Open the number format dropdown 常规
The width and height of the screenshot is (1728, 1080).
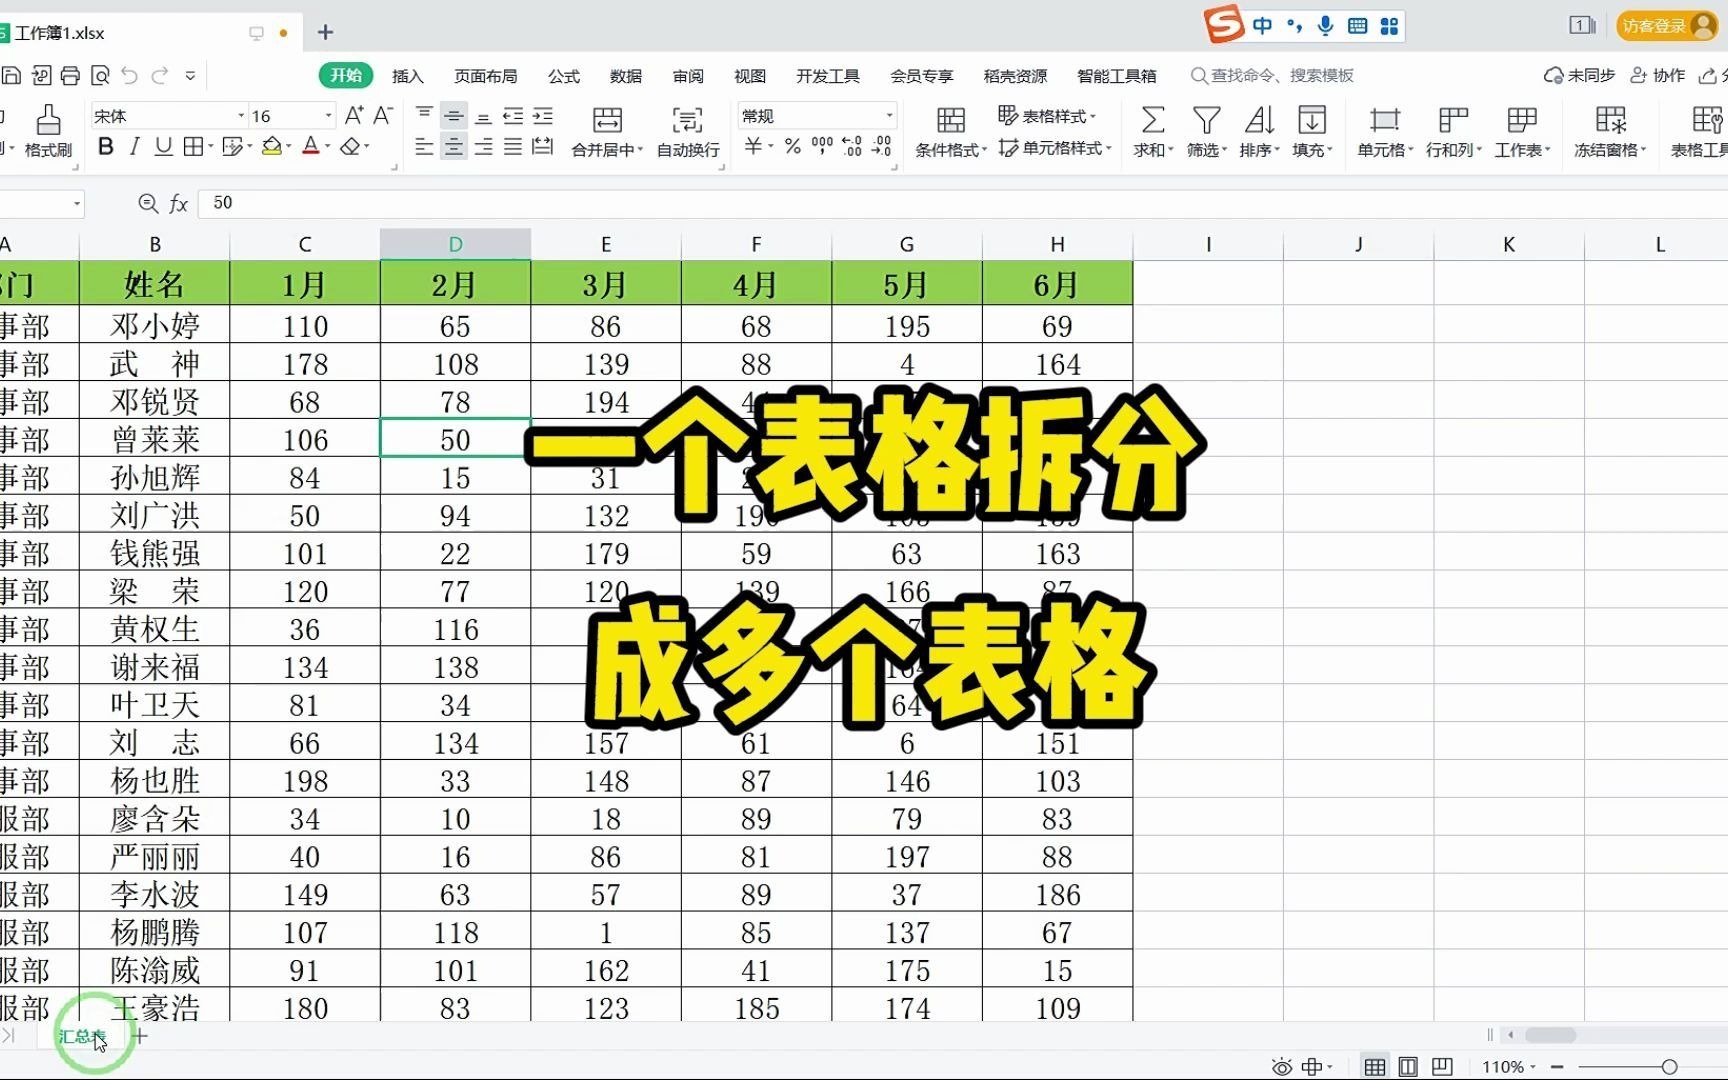889,116
